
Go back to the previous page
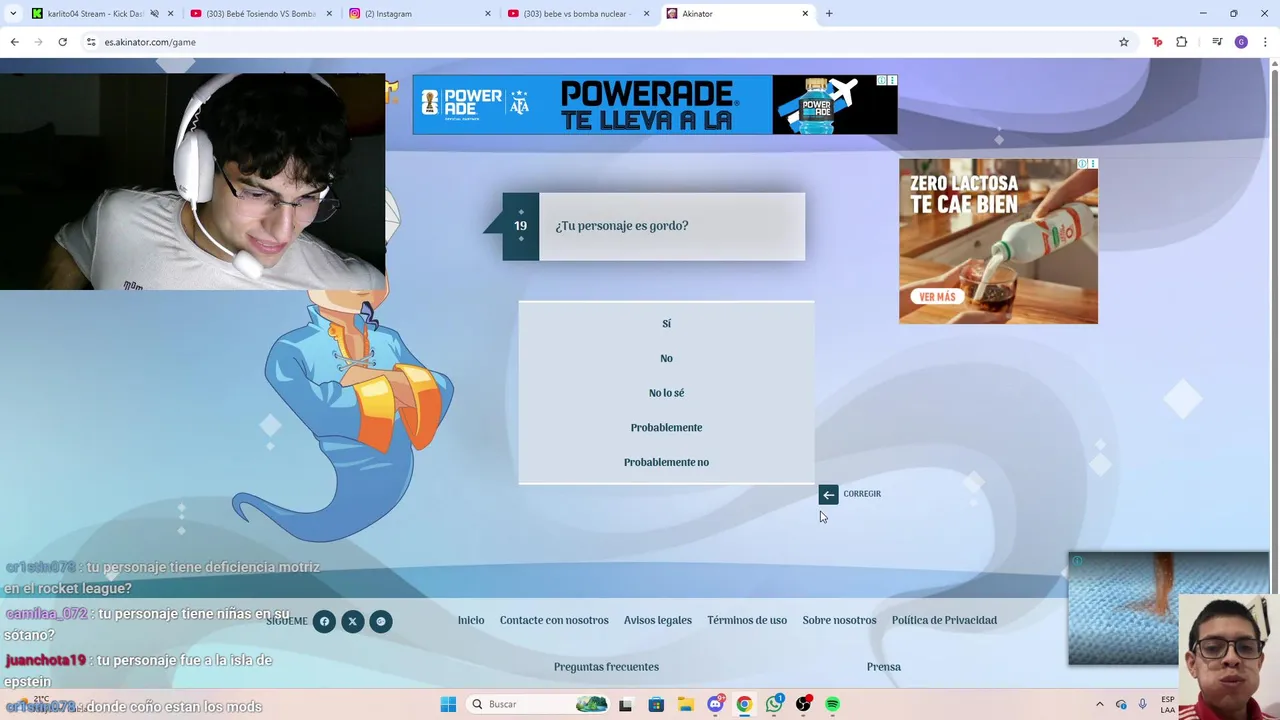pos(14,42)
